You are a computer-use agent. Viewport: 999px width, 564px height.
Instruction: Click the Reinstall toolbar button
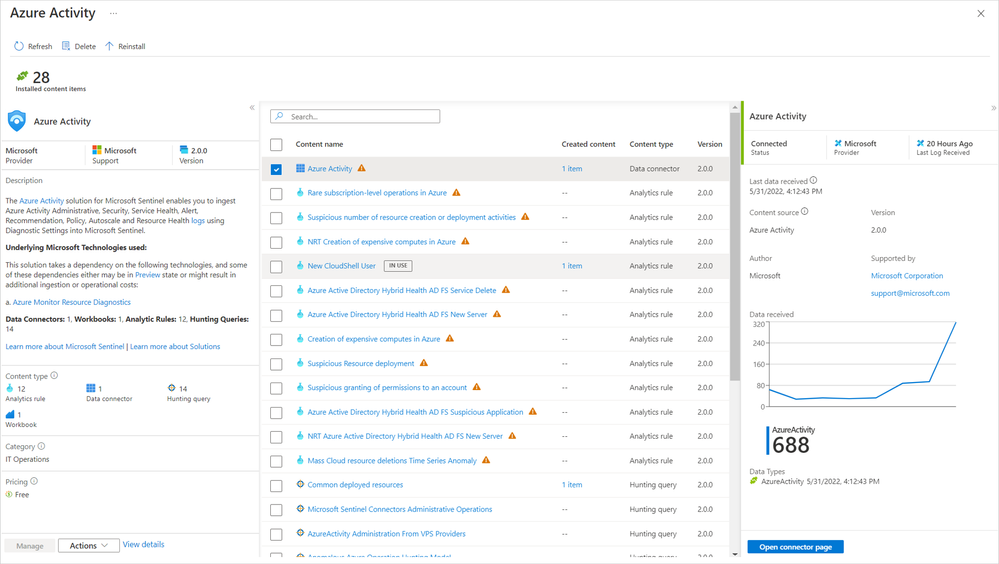[x=125, y=47]
